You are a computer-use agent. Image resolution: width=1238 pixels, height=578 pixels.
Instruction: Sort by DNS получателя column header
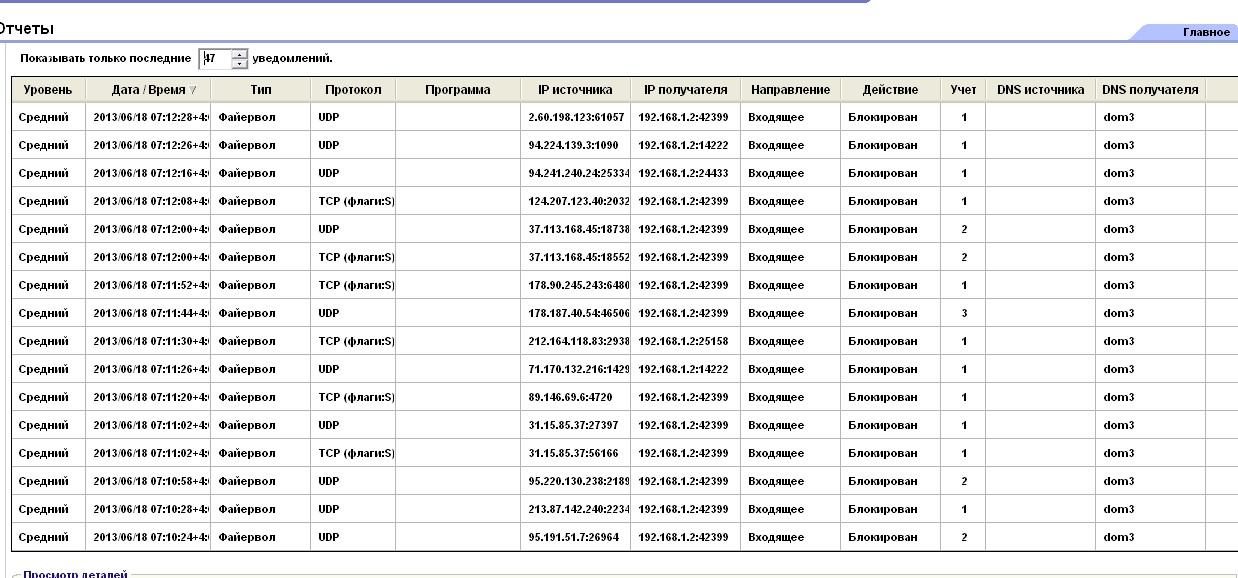[x=1150, y=90]
